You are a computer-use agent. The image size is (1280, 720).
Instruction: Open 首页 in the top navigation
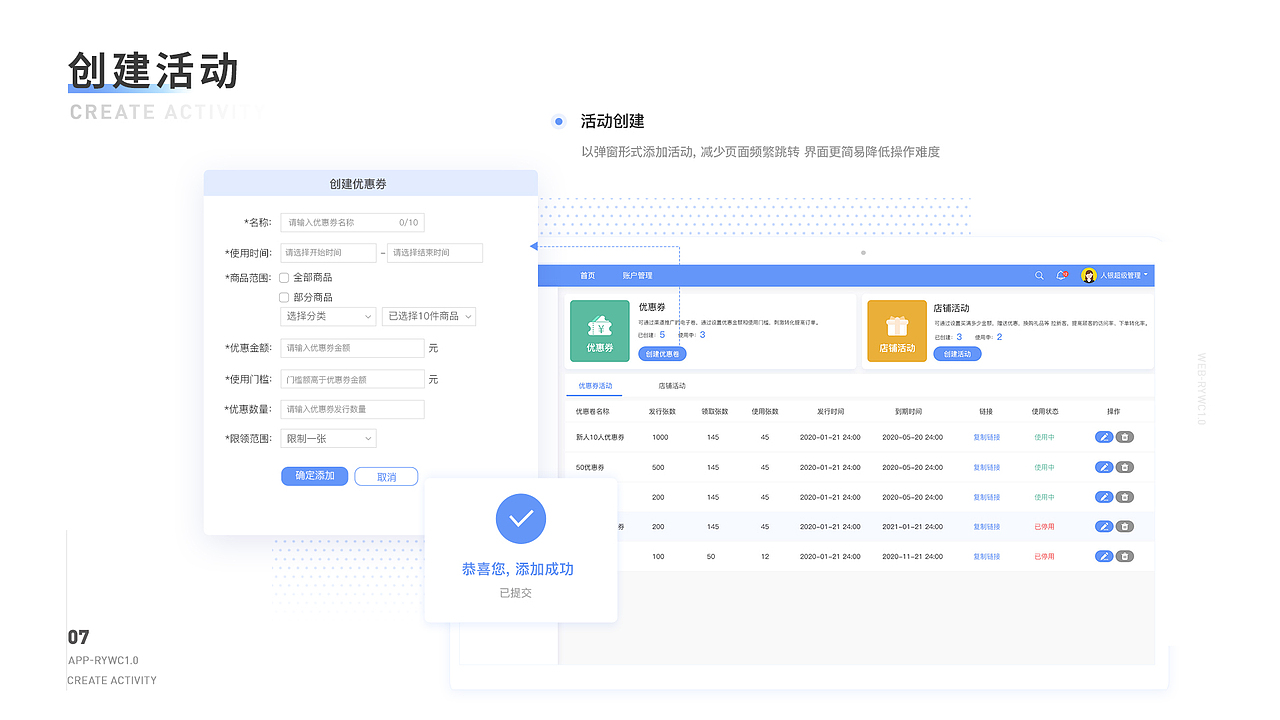tap(588, 275)
